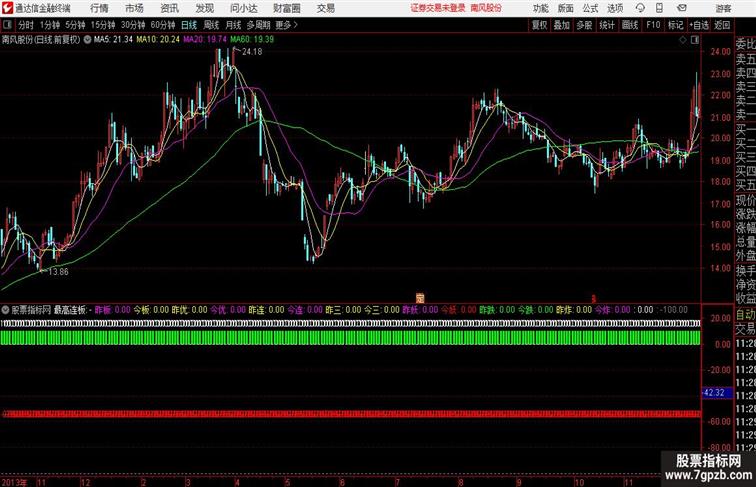
Task: Open the 交易 side tab on right
Action: pyautogui.click(x=745, y=329)
